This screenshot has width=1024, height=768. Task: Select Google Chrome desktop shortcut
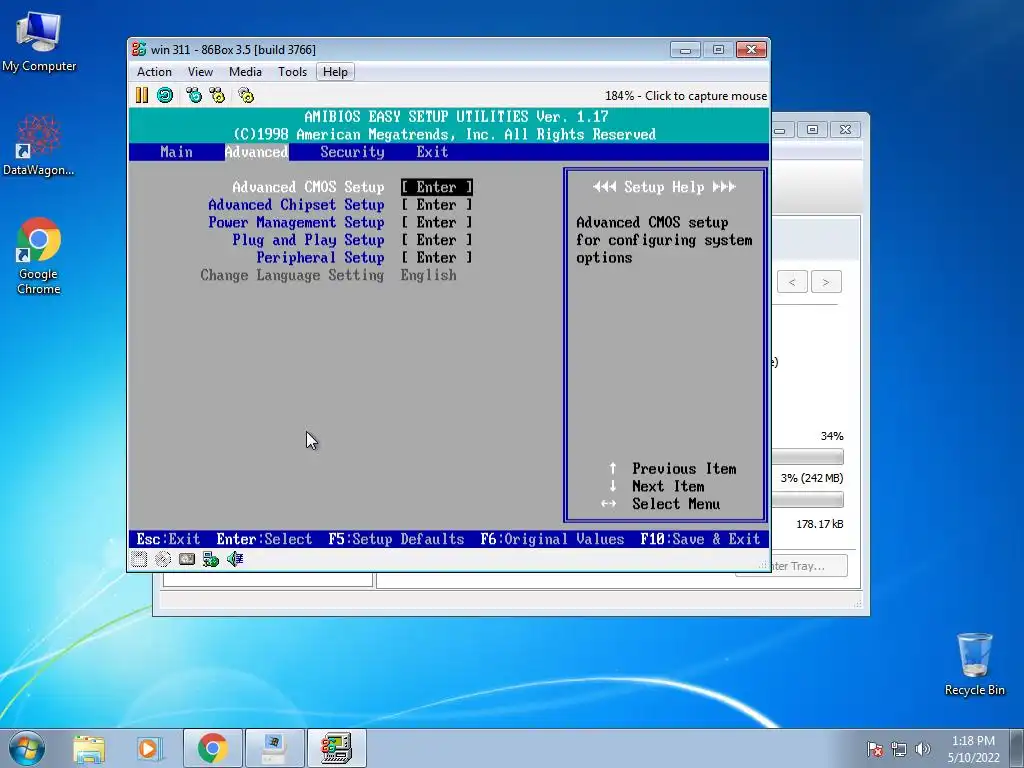[39, 256]
